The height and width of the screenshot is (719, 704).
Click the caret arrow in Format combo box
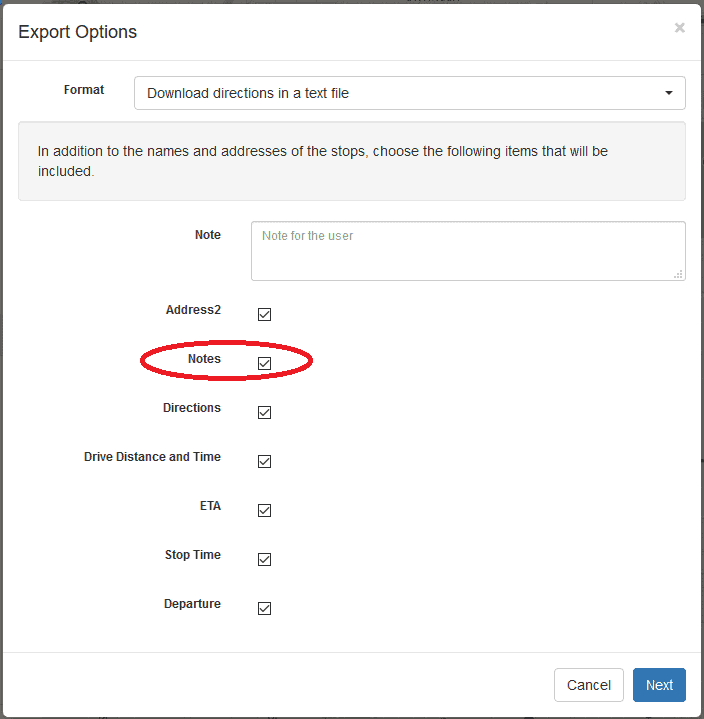click(x=669, y=93)
